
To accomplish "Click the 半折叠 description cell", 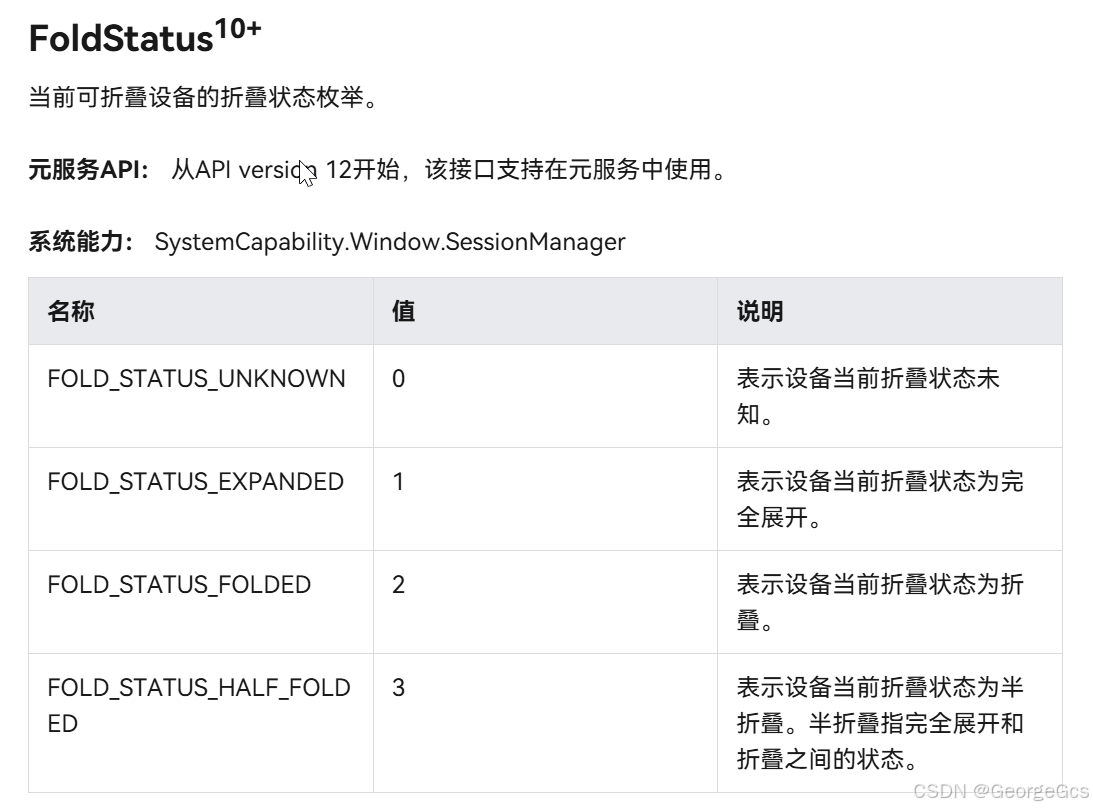I will click(x=880, y=723).
